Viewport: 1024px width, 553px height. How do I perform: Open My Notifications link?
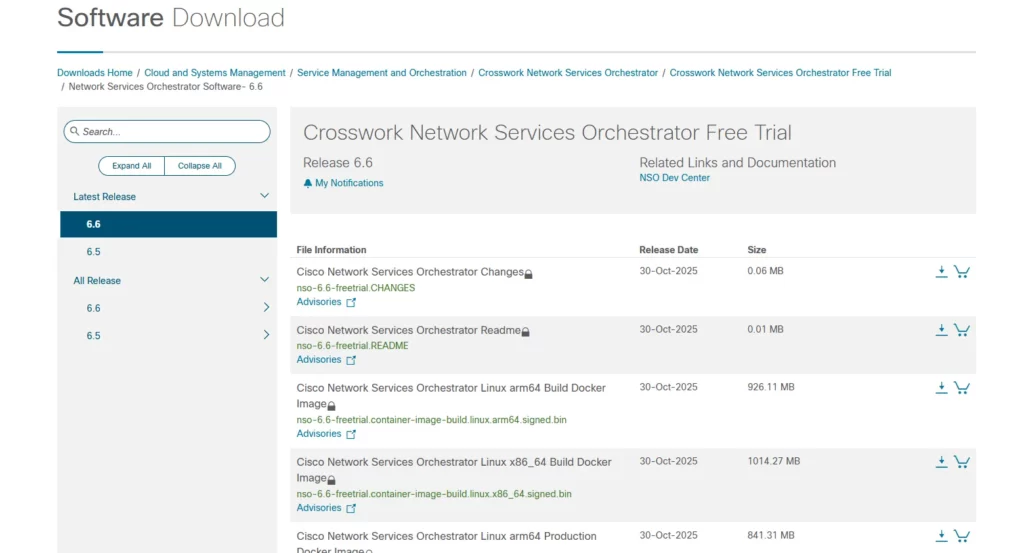coord(349,183)
